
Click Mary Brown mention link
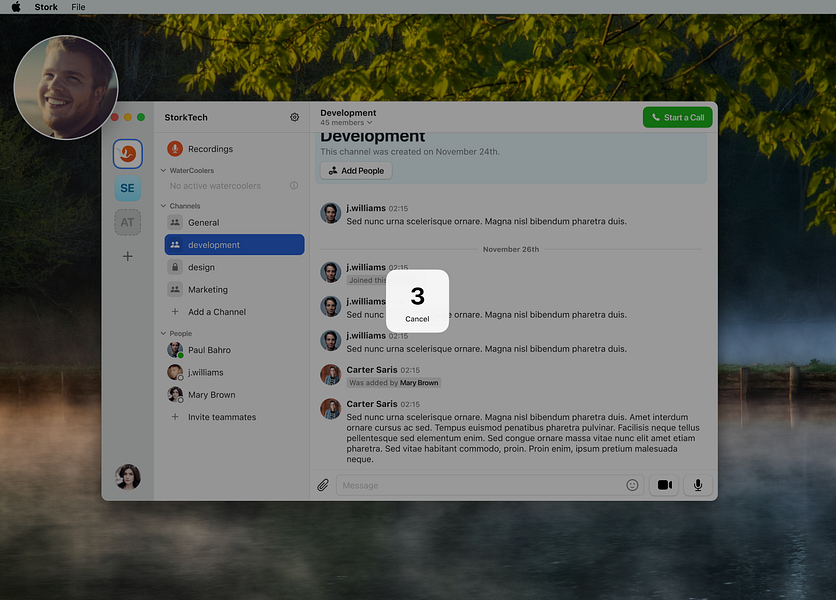[419, 383]
